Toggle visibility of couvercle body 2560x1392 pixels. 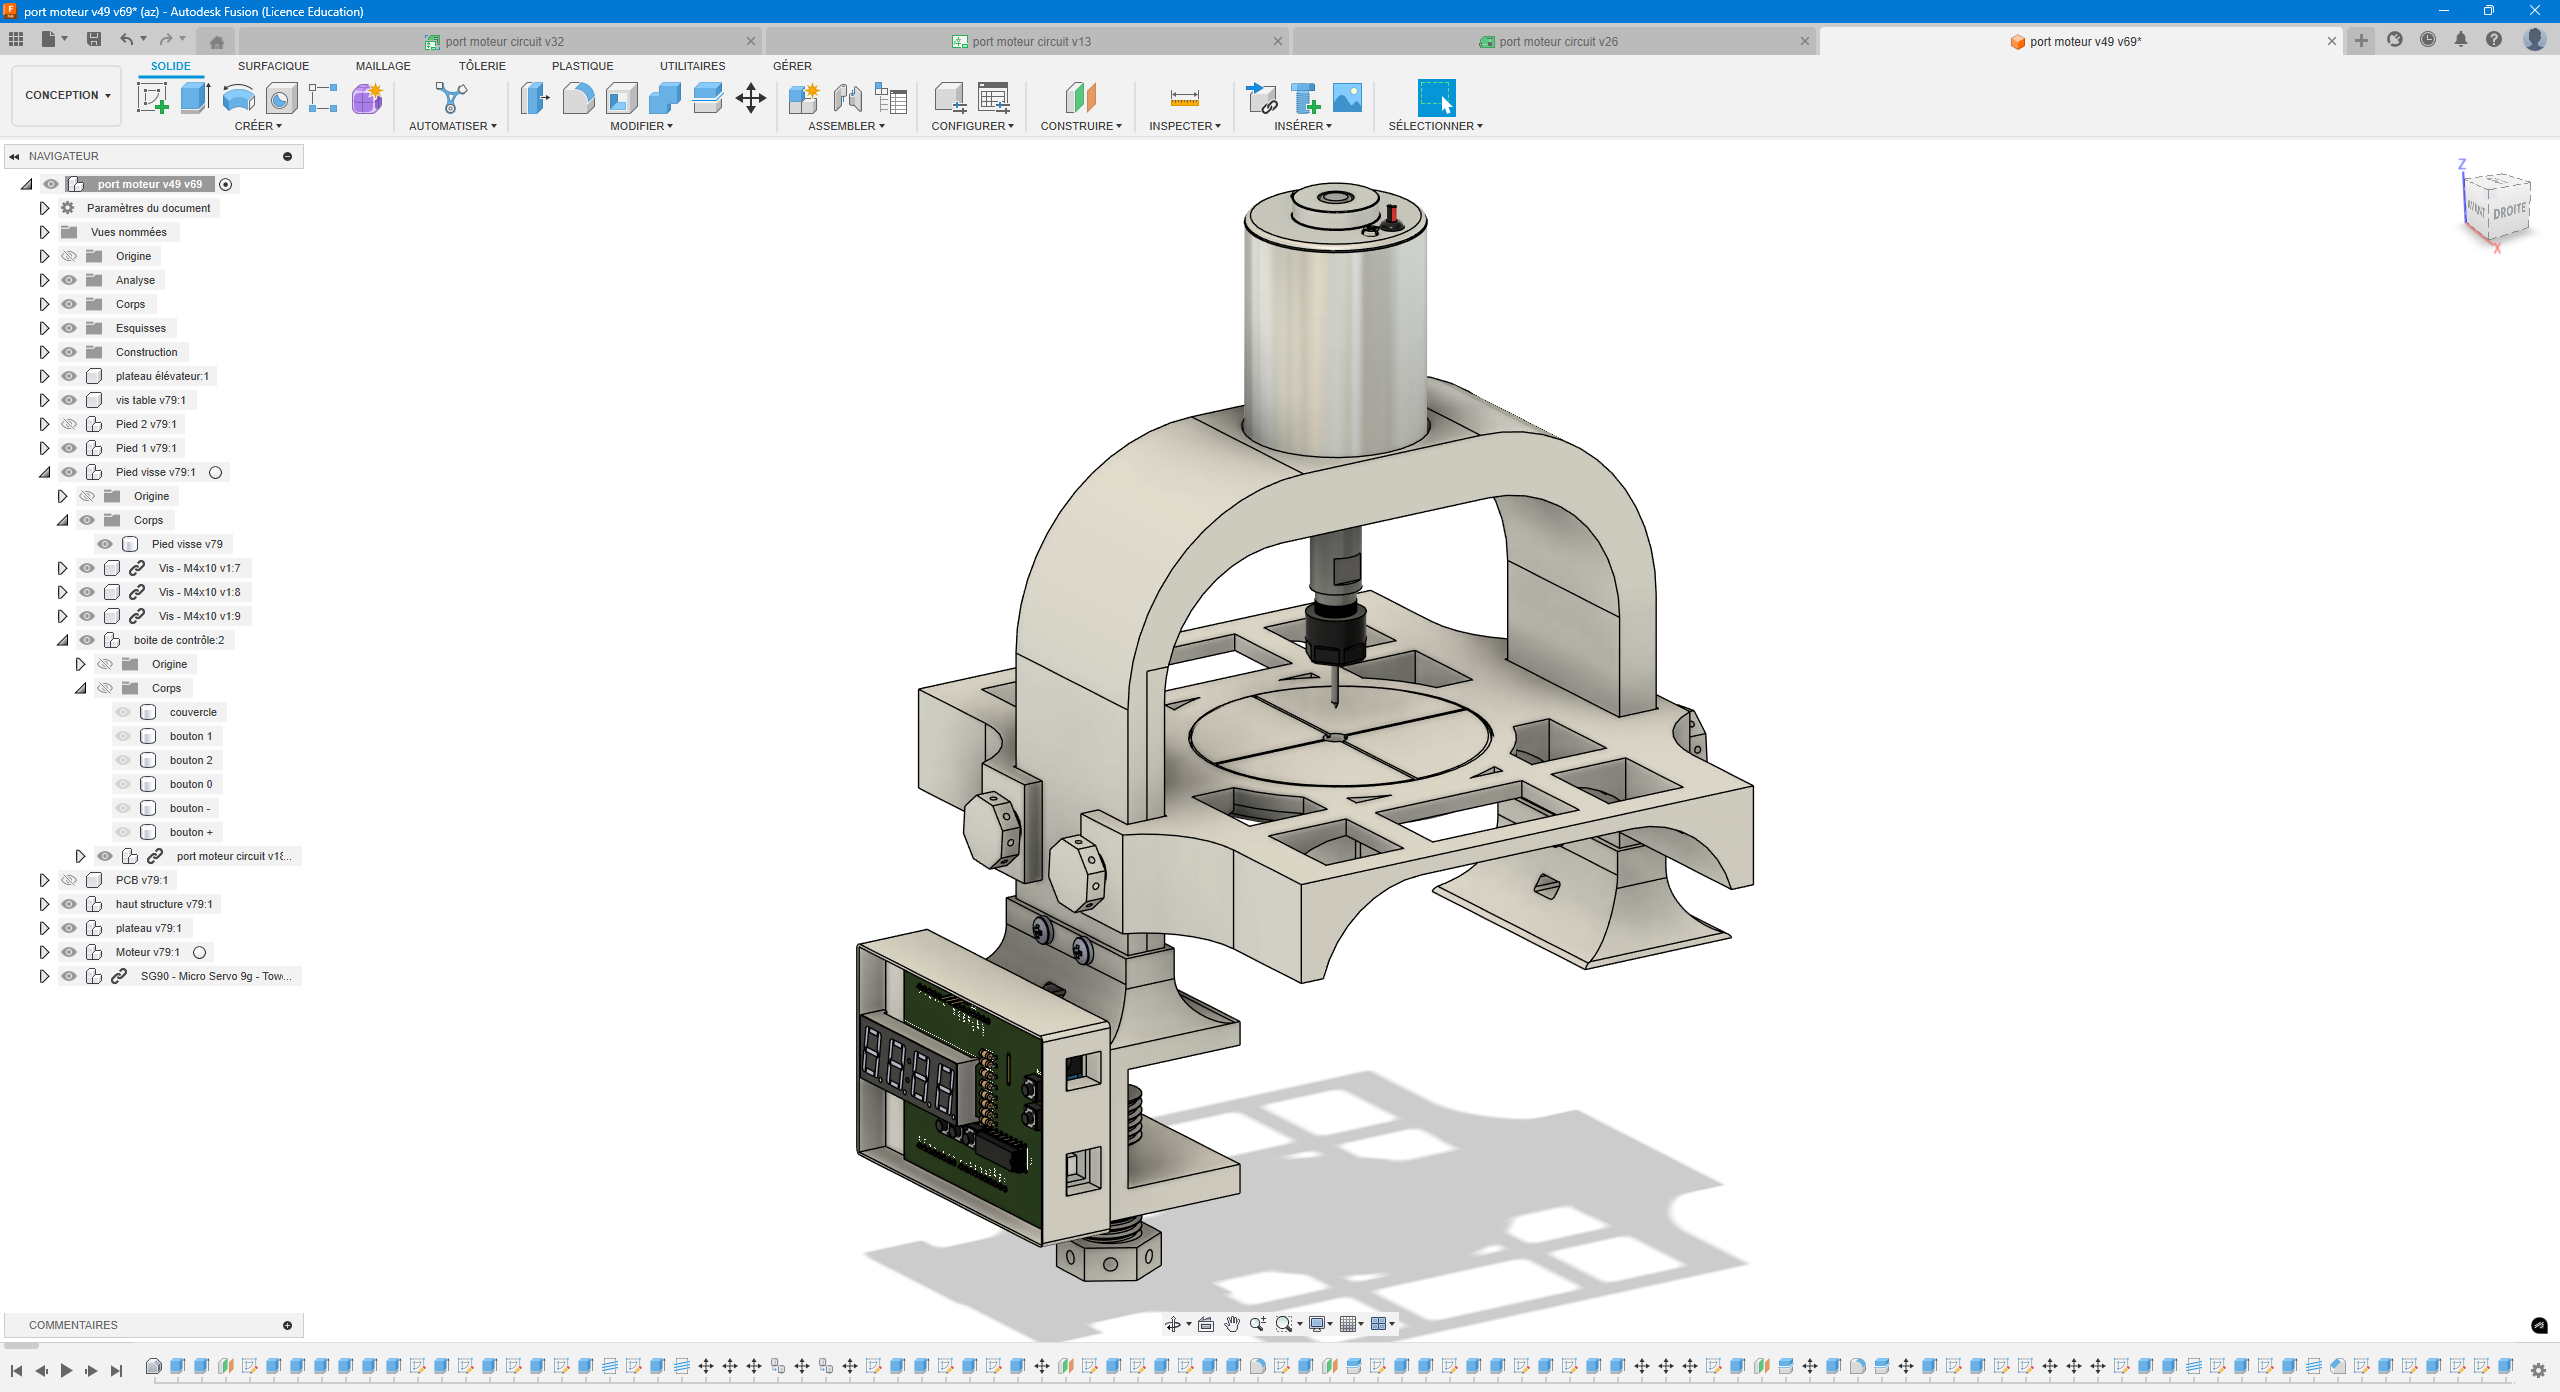[x=123, y=712]
